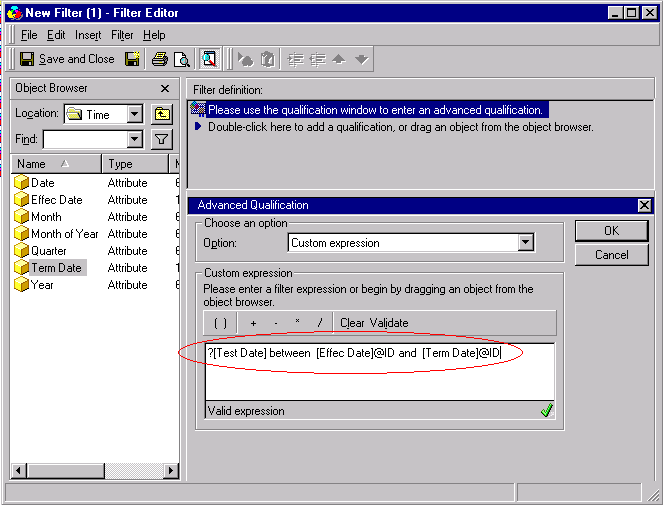Sort by the Type column header
Viewport: 663px width, 505px height.
tap(135, 164)
